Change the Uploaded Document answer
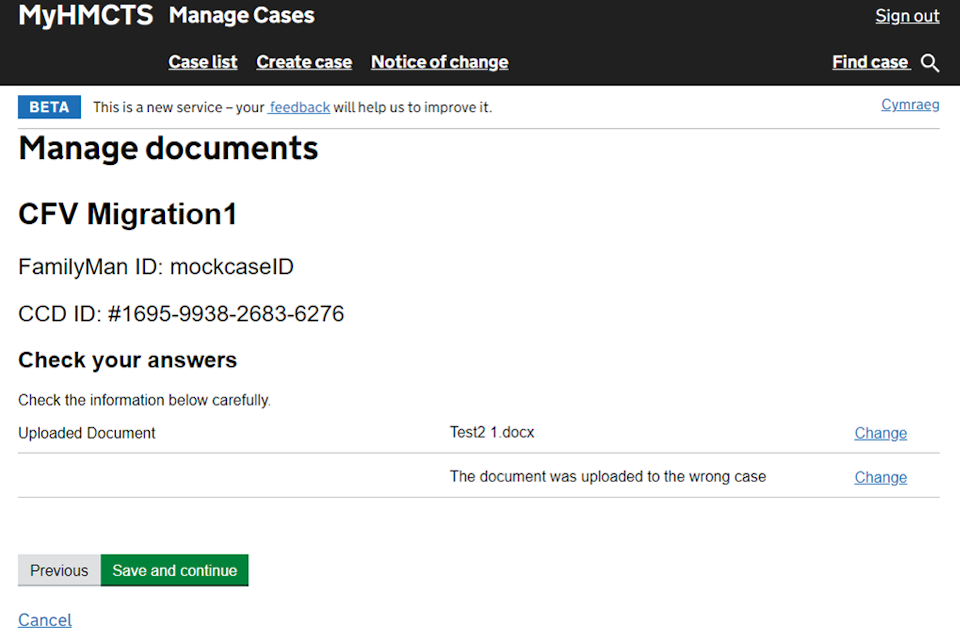Viewport: 960px width, 640px height. tap(880, 433)
